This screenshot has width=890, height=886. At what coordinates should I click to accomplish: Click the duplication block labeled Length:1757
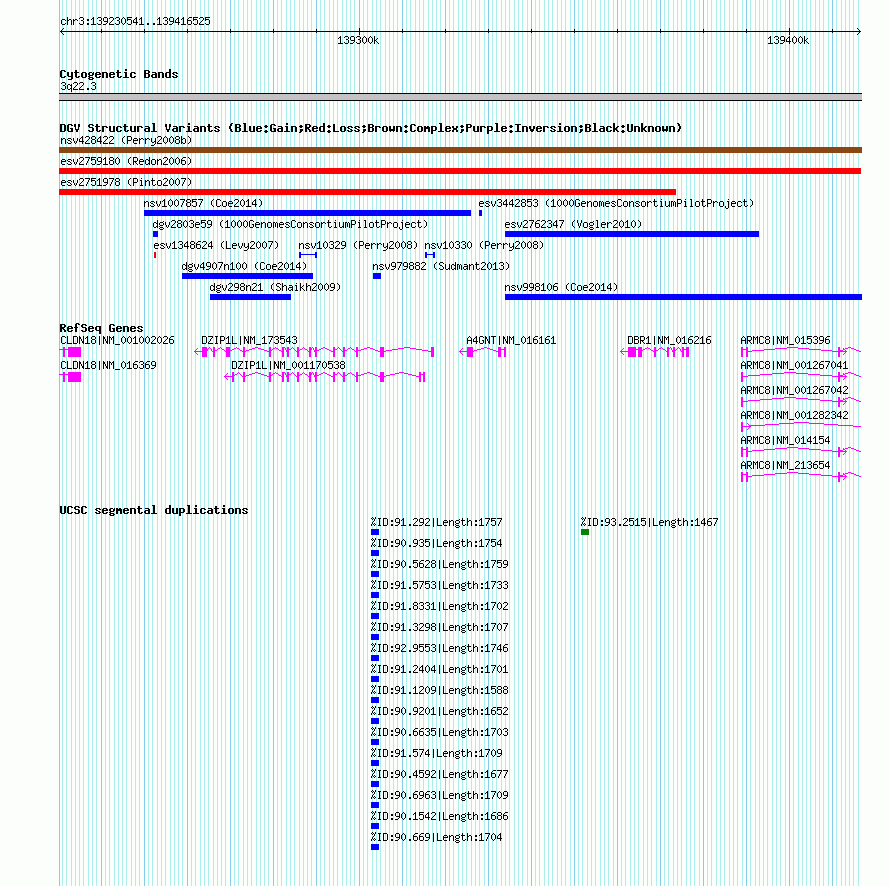pyautogui.click(x=375, y=532)
